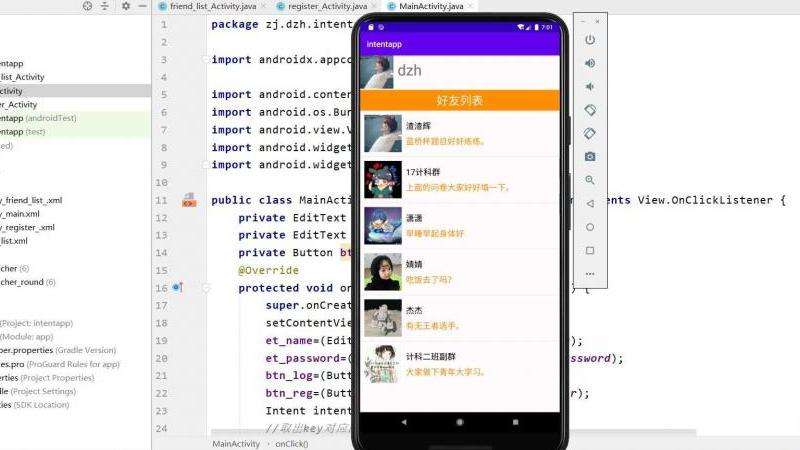
Task: Tap the dzh profile avatar image
Action: (376, 71)
